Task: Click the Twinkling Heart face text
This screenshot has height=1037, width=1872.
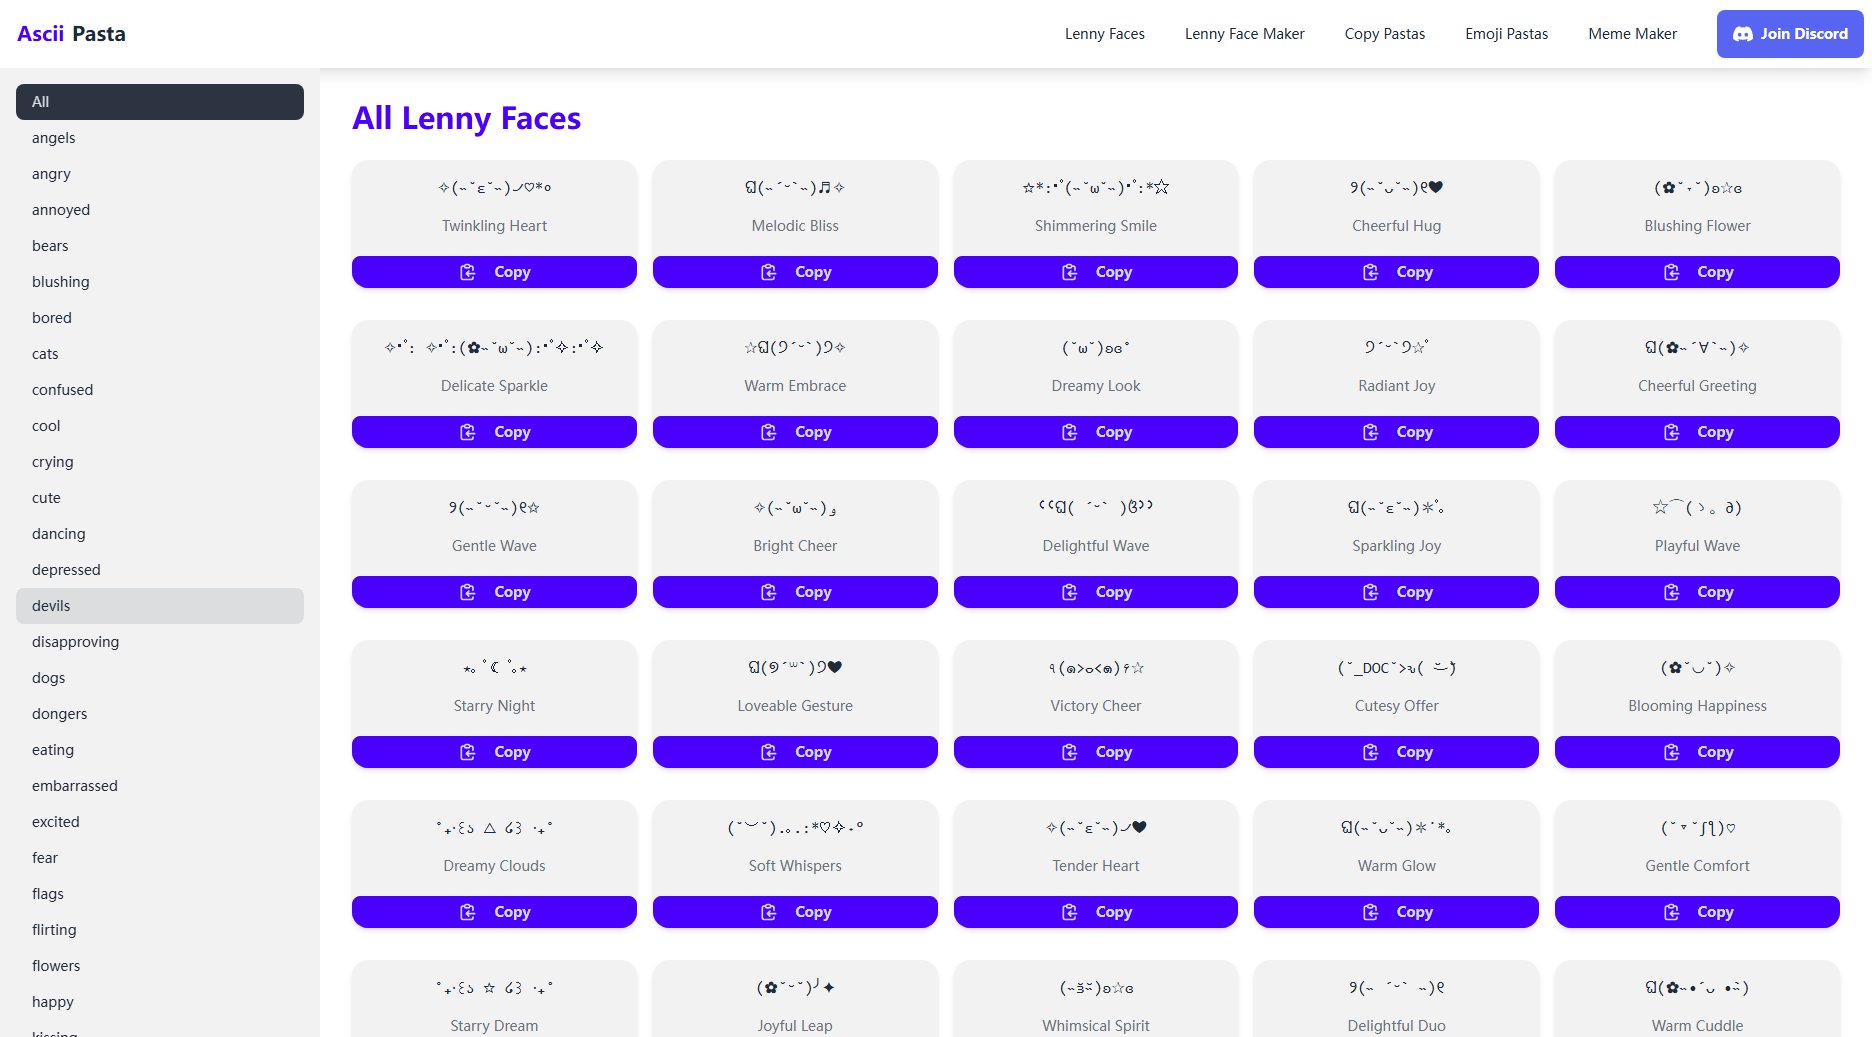Action: coord(494,187)
